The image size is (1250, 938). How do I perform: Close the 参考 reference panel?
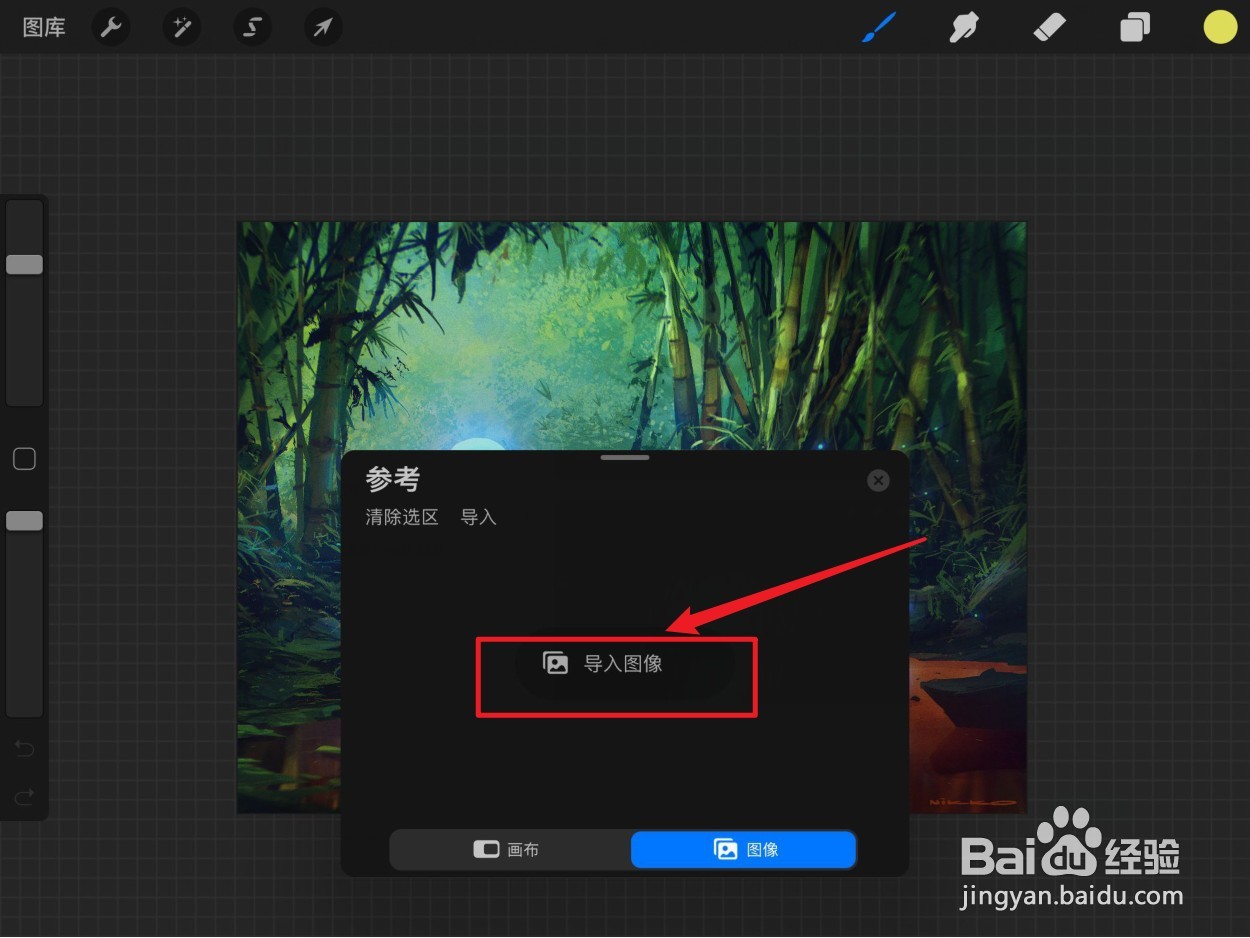878,481
